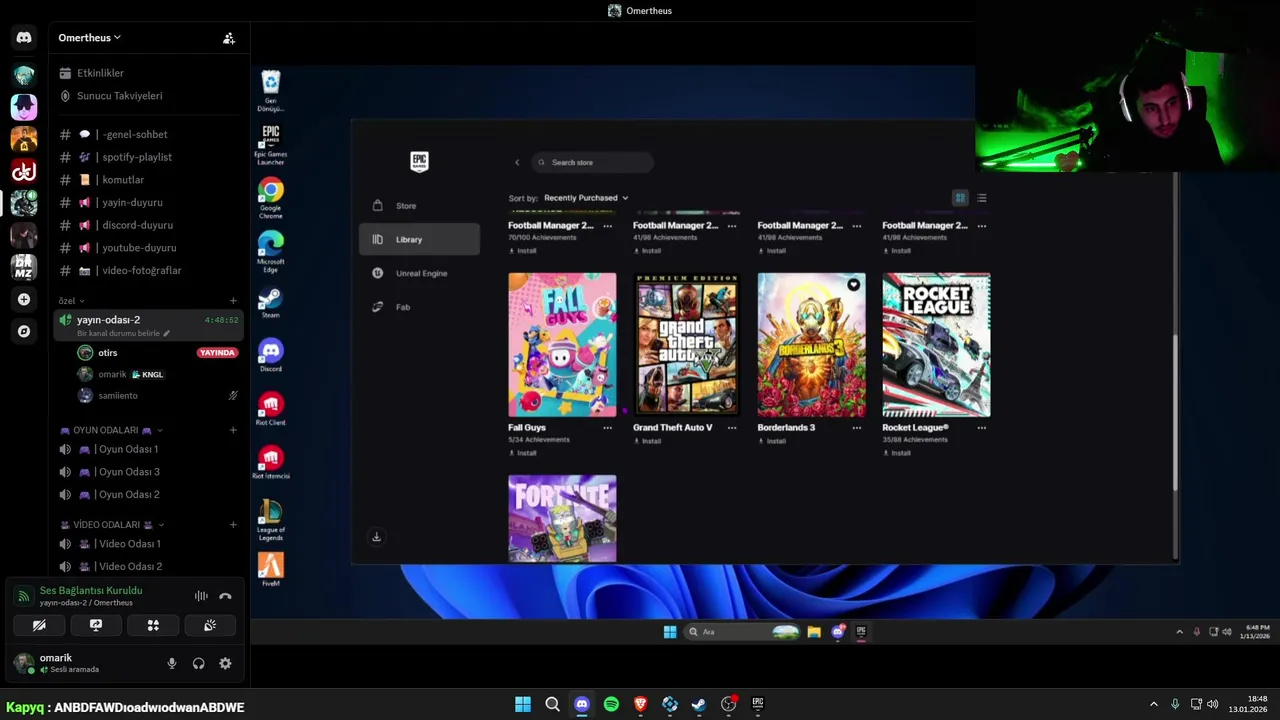
Task: Click Epic launcher back arrow
Action: coord(517,162)
